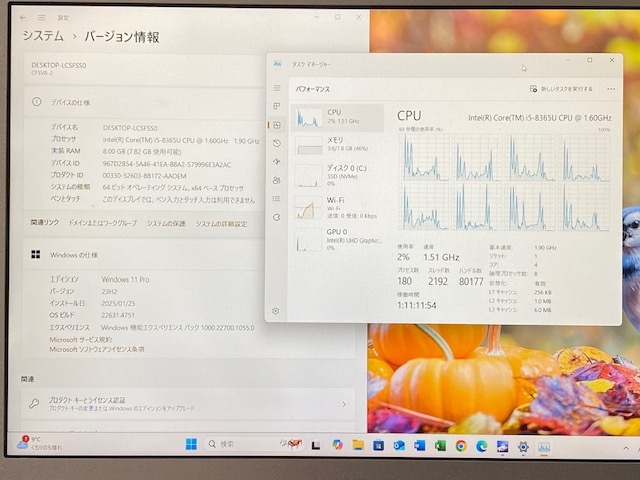
Task: Collapse the Windows の仕様 section
Action: [143, 255]
